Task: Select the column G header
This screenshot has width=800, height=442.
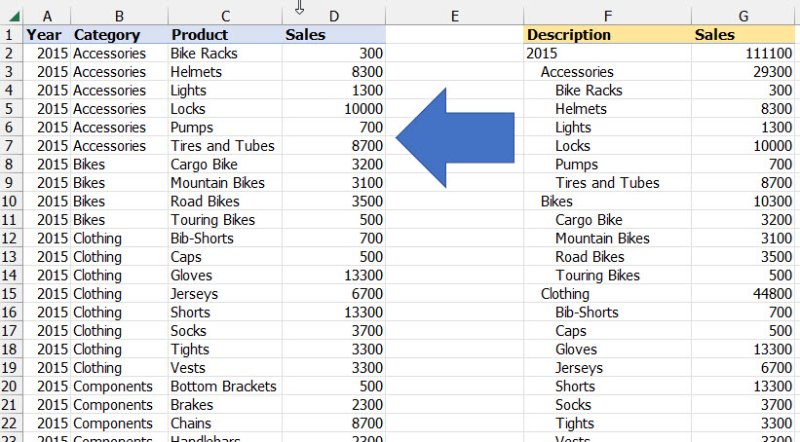Action: click(x=744, y=15)
